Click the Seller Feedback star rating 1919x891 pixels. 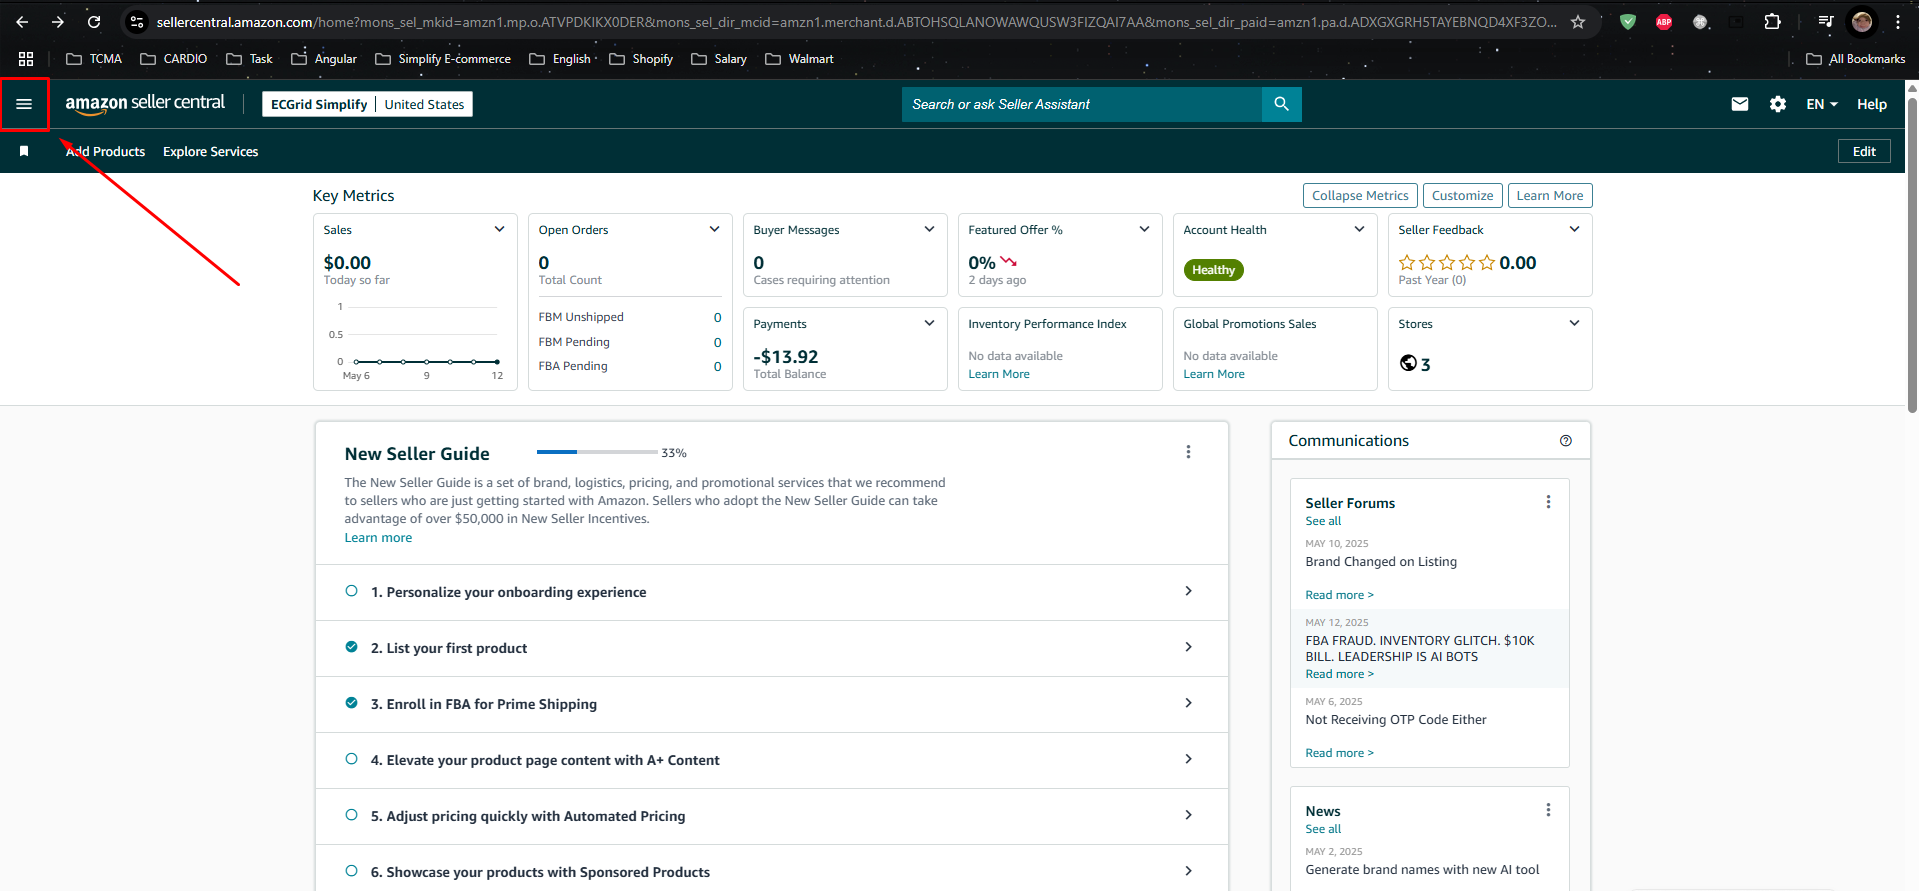pos(1446,263)
